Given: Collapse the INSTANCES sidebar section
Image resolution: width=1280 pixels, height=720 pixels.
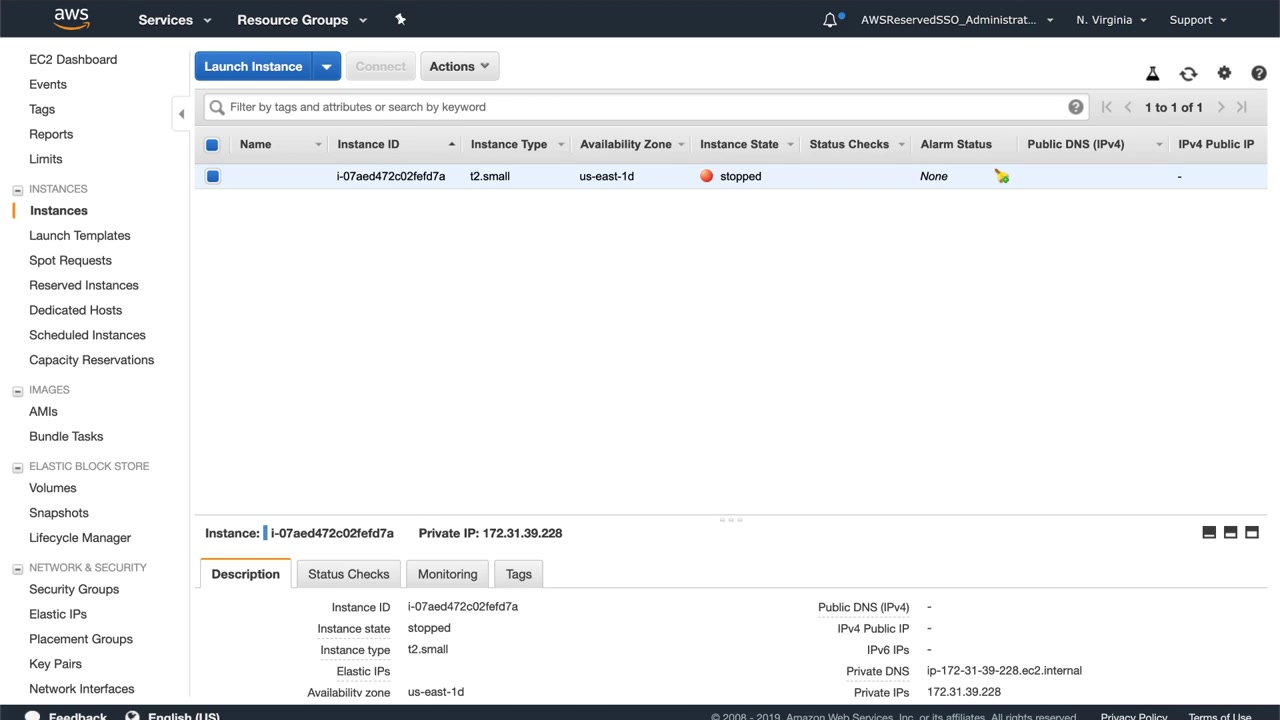Looking at the screenshot, I should 17,189.
